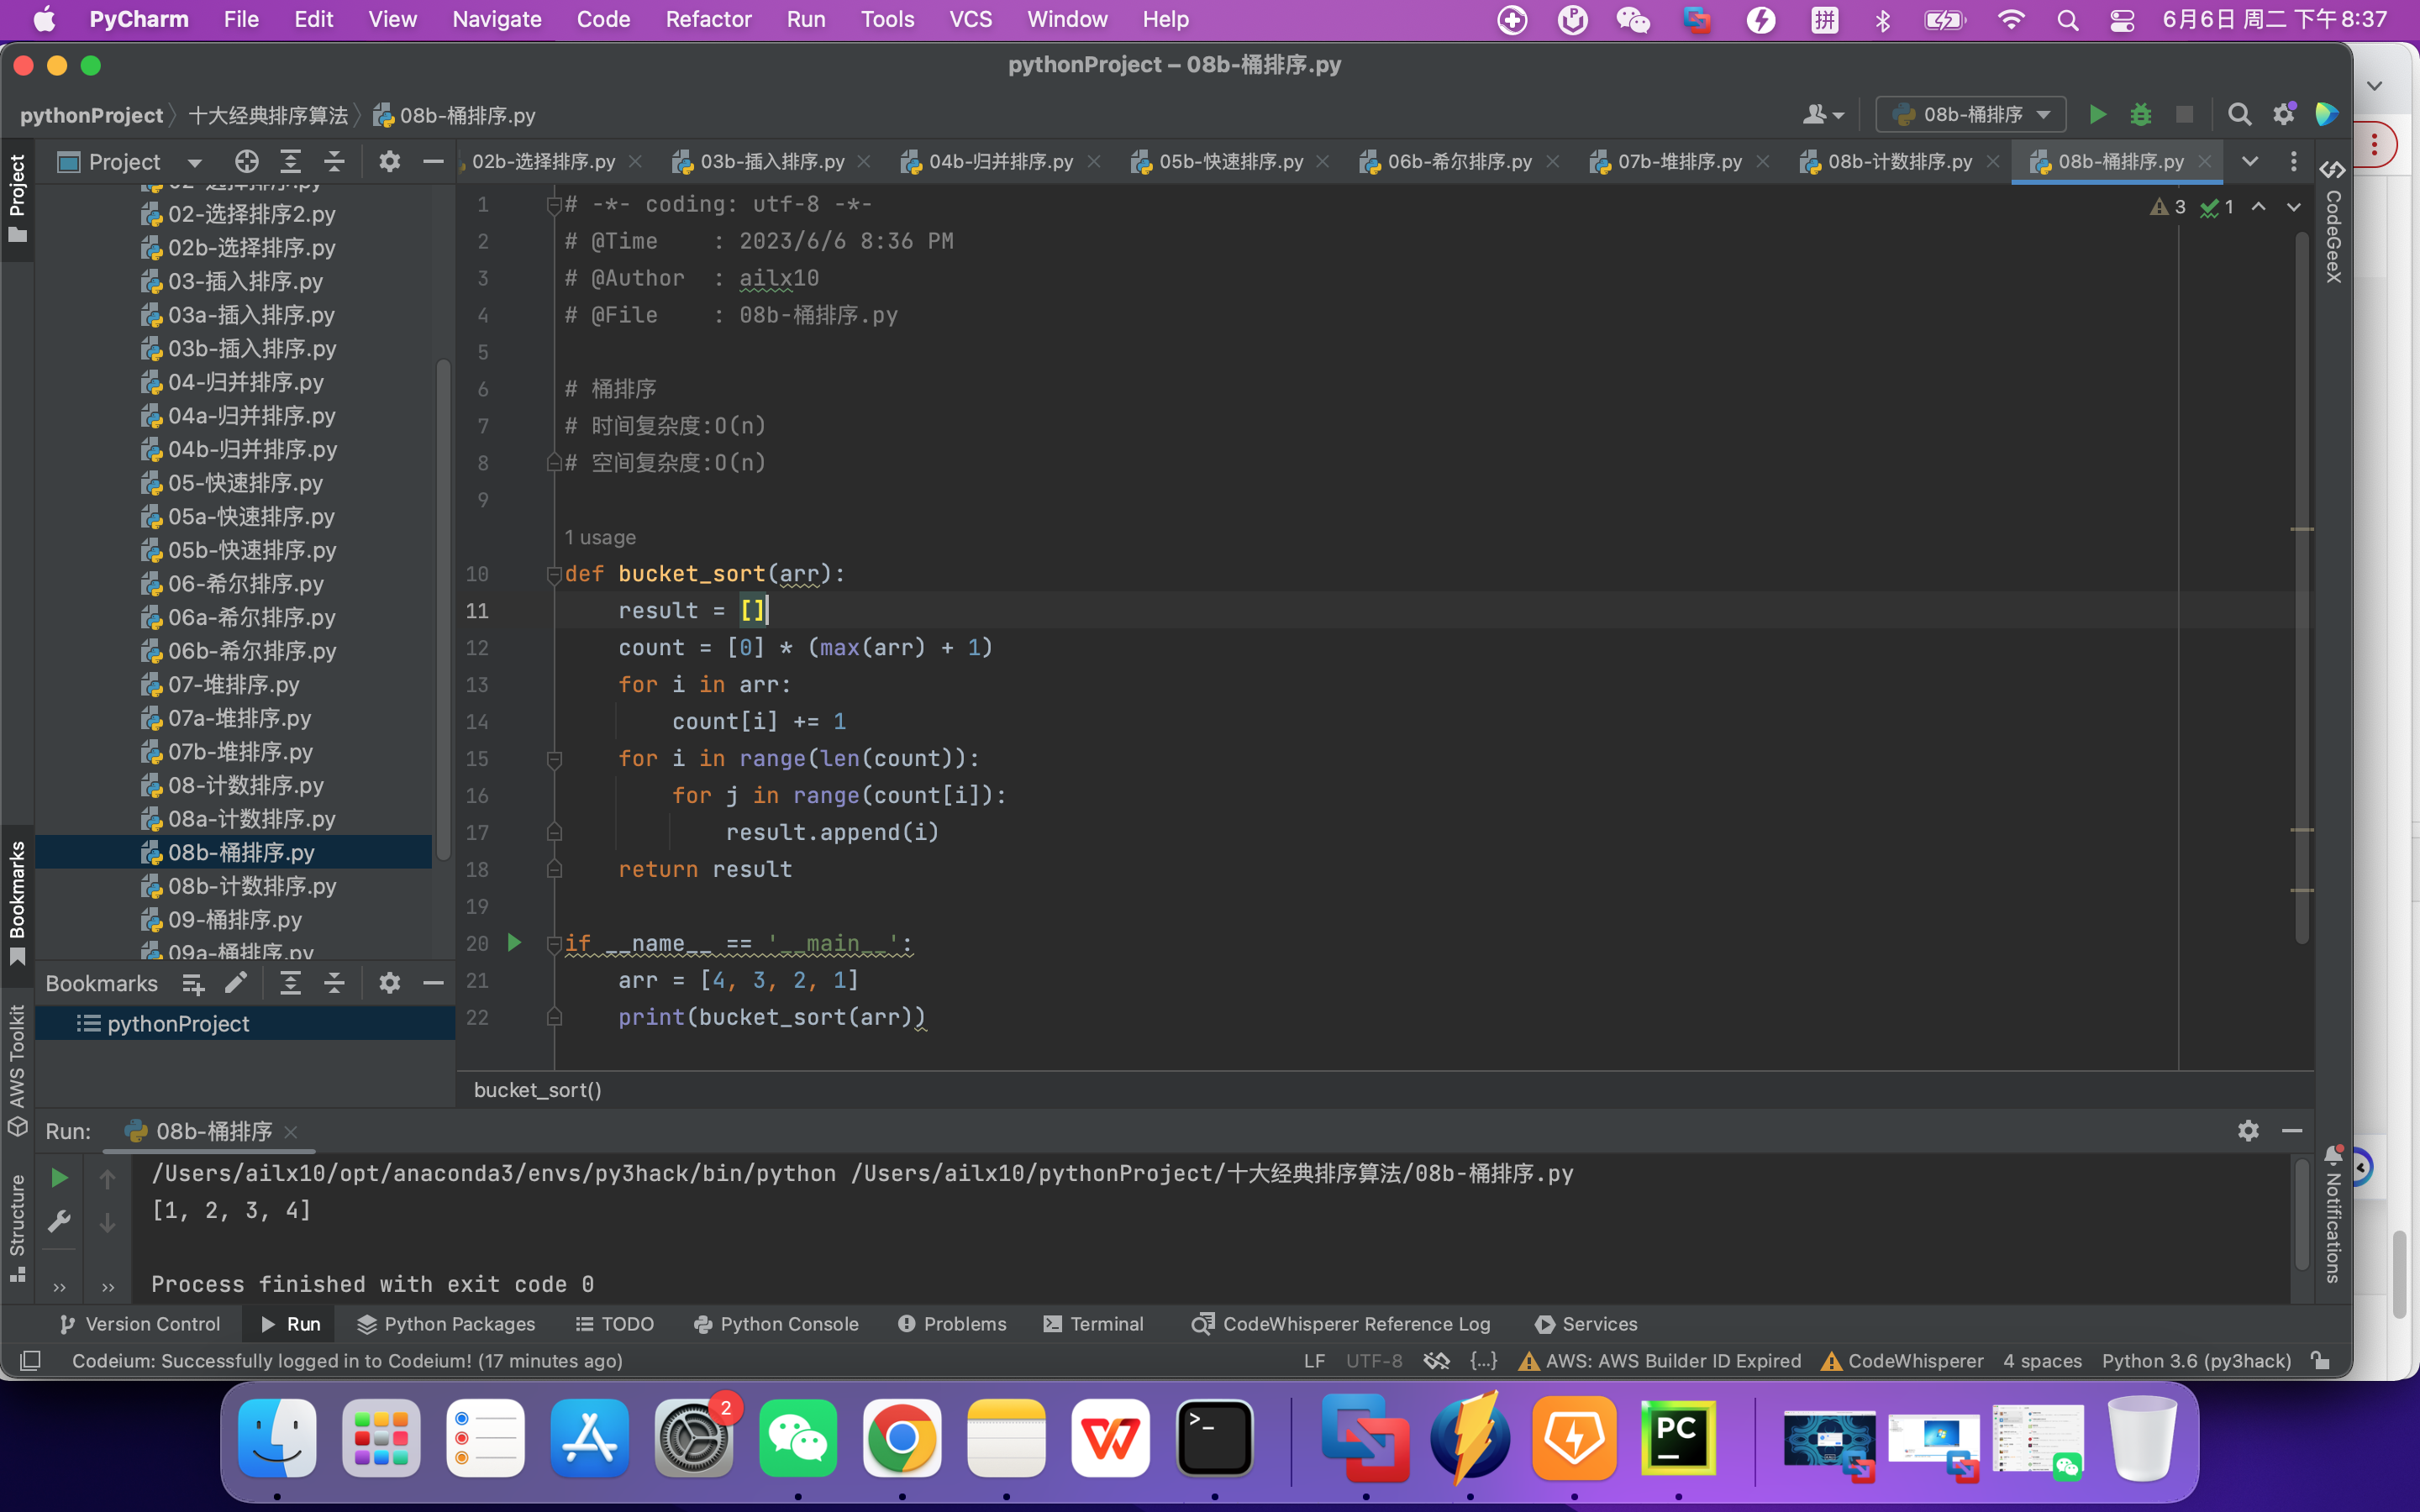Open the run configuration dropdown 08b-桶排序
Viewport: 2420px width, 1512px height.
(1970, 114)
